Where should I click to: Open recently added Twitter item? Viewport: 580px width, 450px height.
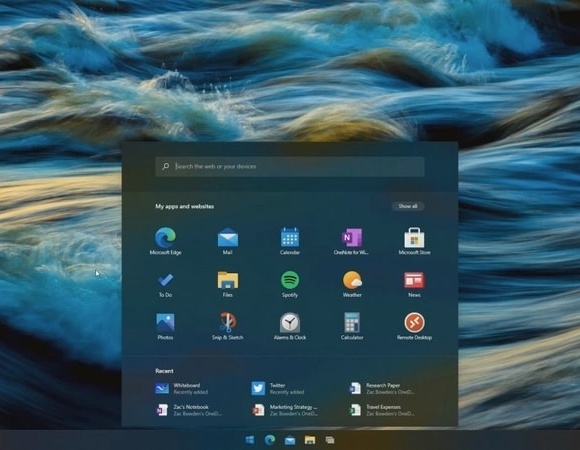278,388
